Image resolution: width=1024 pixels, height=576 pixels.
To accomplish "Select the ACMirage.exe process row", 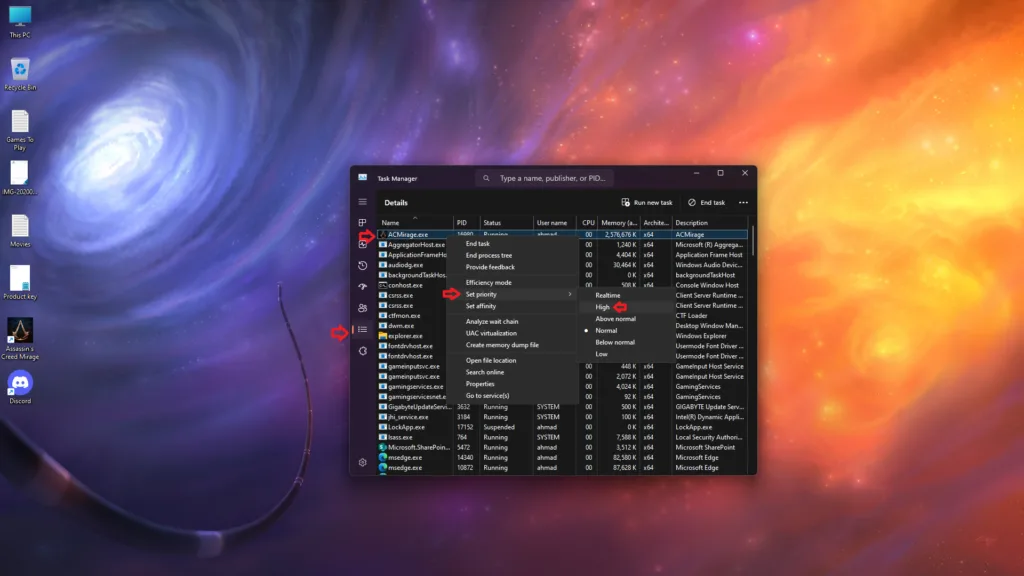I will [563, 234].
